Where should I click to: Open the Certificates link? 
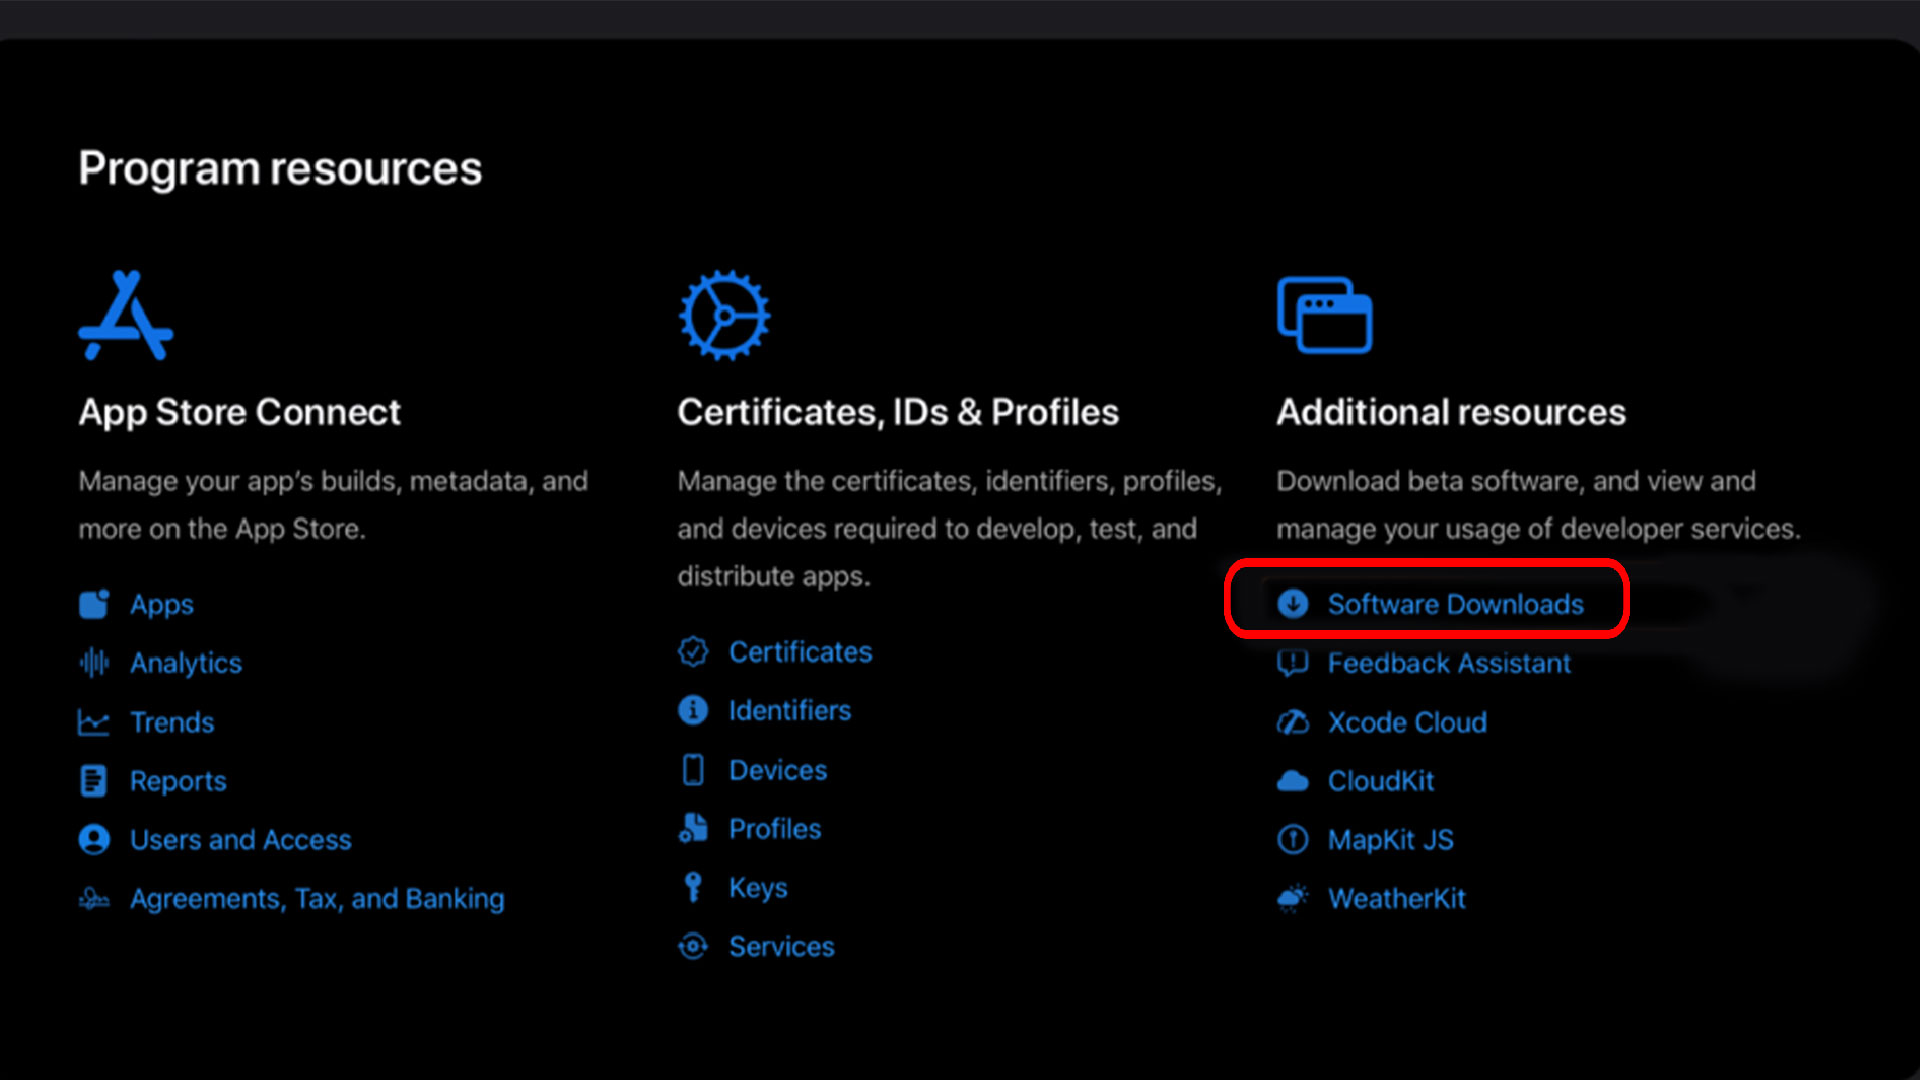[x=801, y=652]
